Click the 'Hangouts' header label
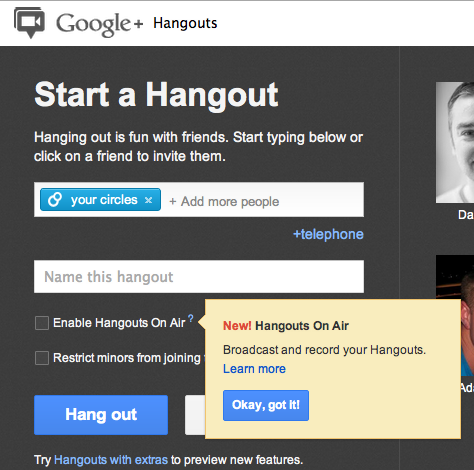Screen dimensions: 474x470 pyautogui.click(x=185, y=23)
